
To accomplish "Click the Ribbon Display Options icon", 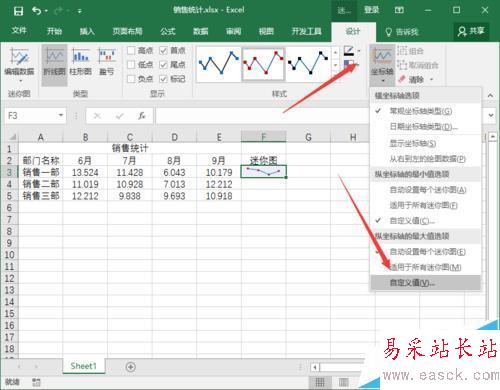I will pyautogui.click(x=399, y=10).
